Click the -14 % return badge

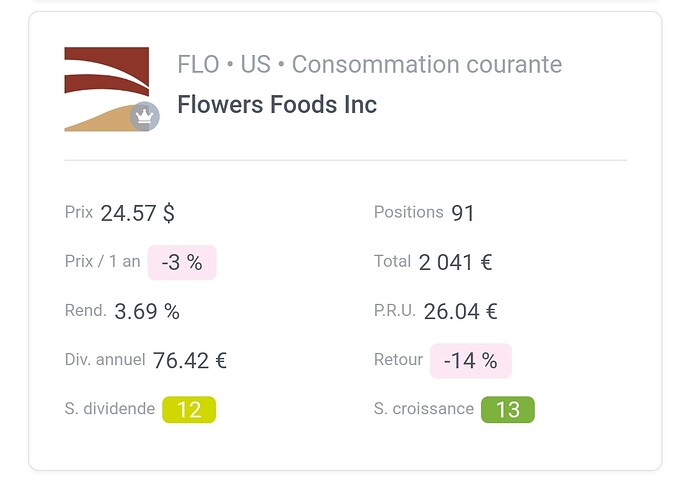[470, 361]
